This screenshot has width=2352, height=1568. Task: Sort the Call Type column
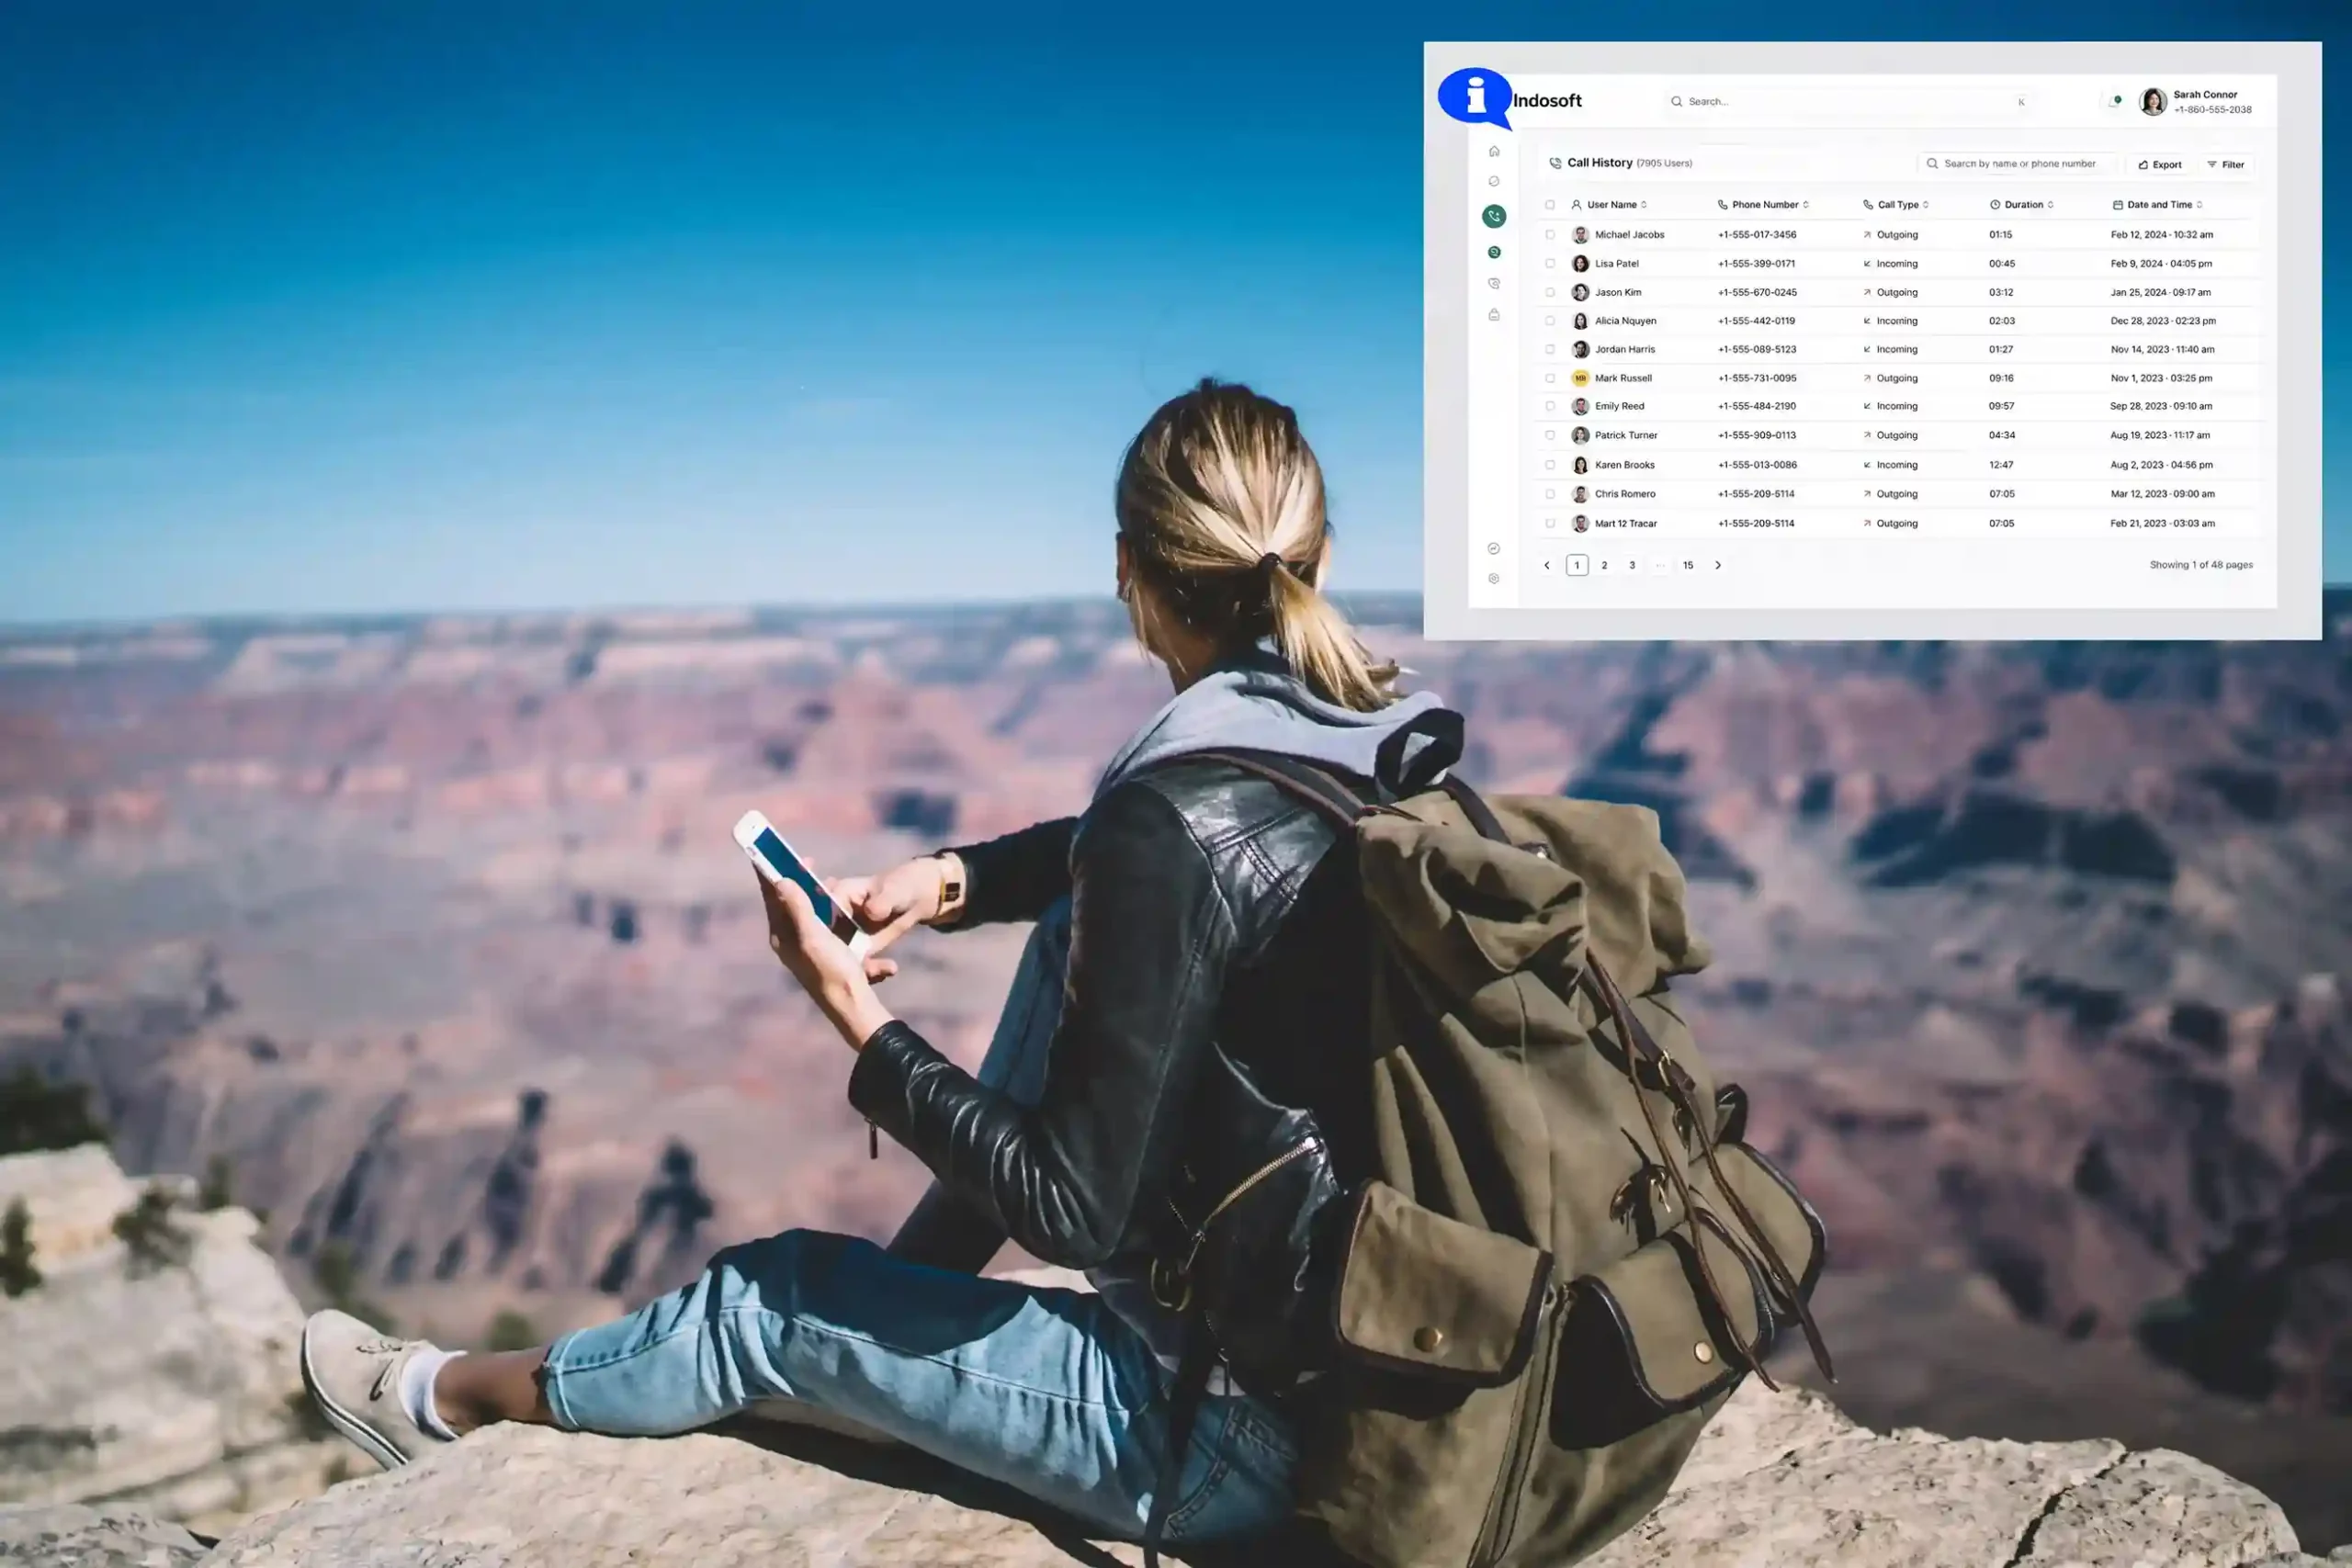coord(1926,205)
